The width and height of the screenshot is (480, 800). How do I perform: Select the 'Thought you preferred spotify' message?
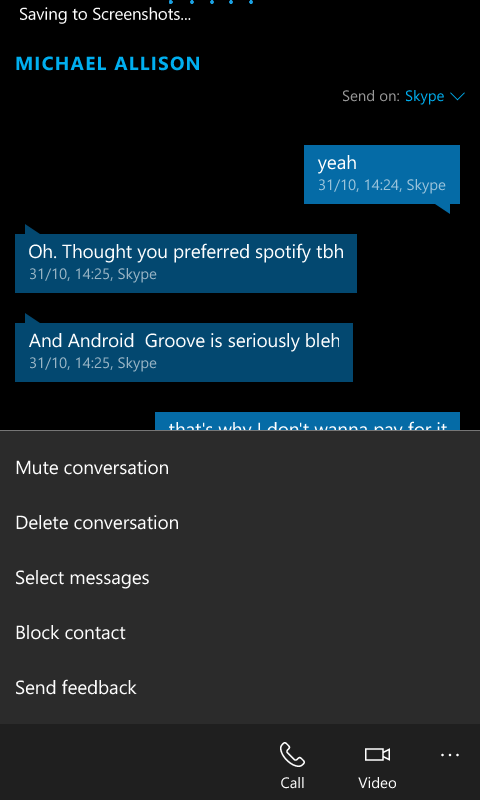click(x=186, y=263)
